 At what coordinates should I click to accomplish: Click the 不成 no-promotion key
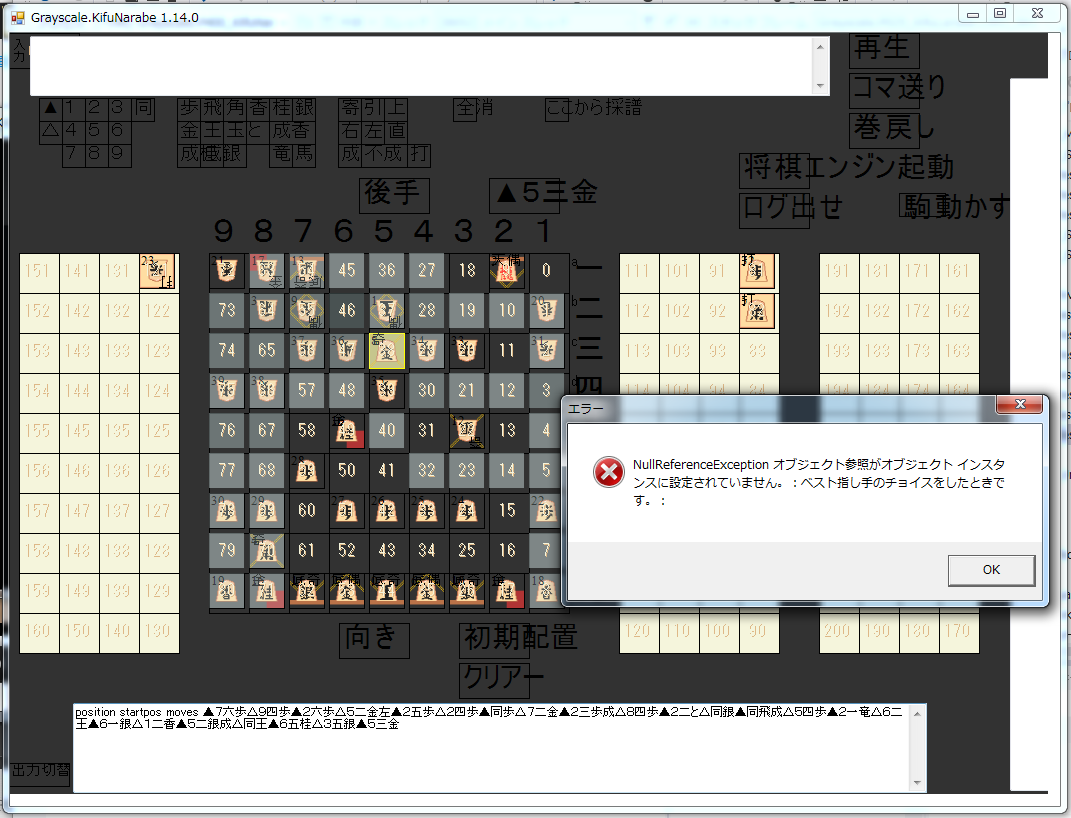click(385, 155)
